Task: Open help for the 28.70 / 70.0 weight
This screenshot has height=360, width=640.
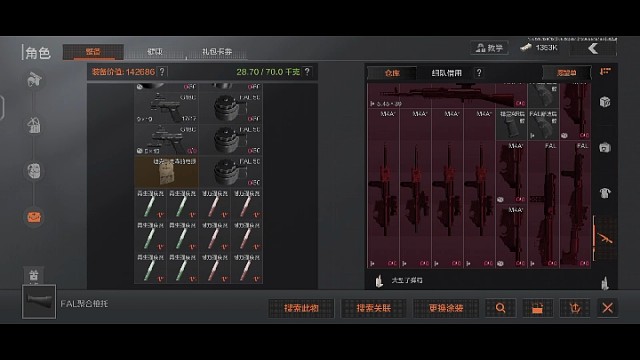Action: (307, 72)
